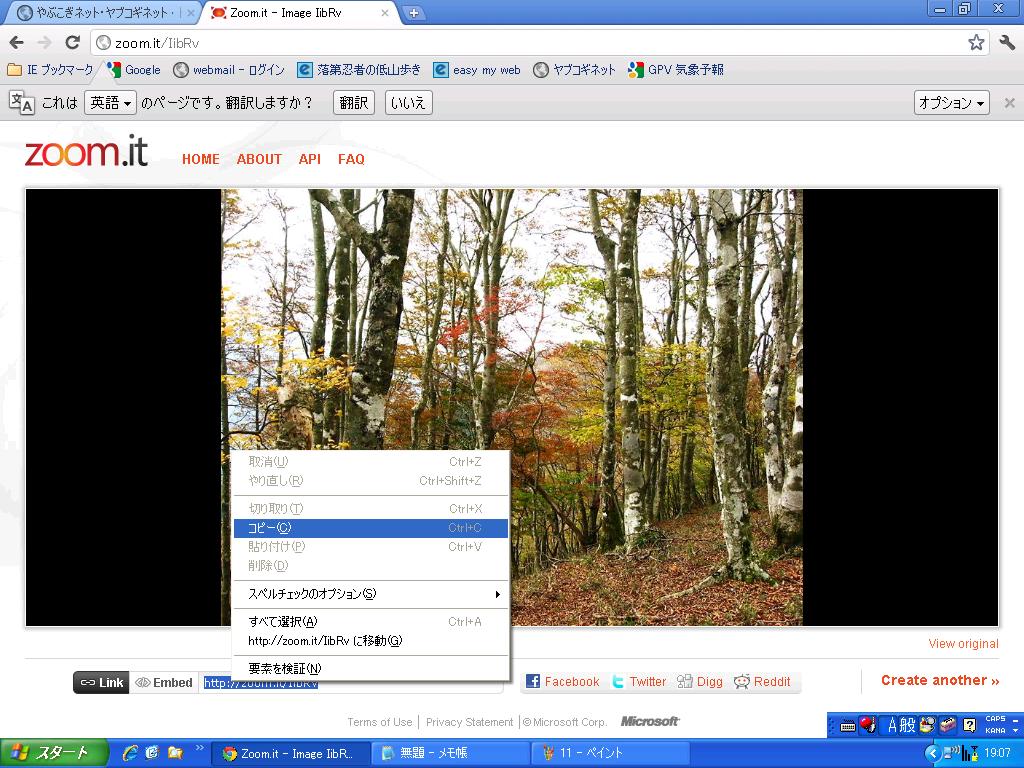The width and height of the screenshot is (1024, 768).
Task: Click the address bar URL field
Action: coord(530,43)
